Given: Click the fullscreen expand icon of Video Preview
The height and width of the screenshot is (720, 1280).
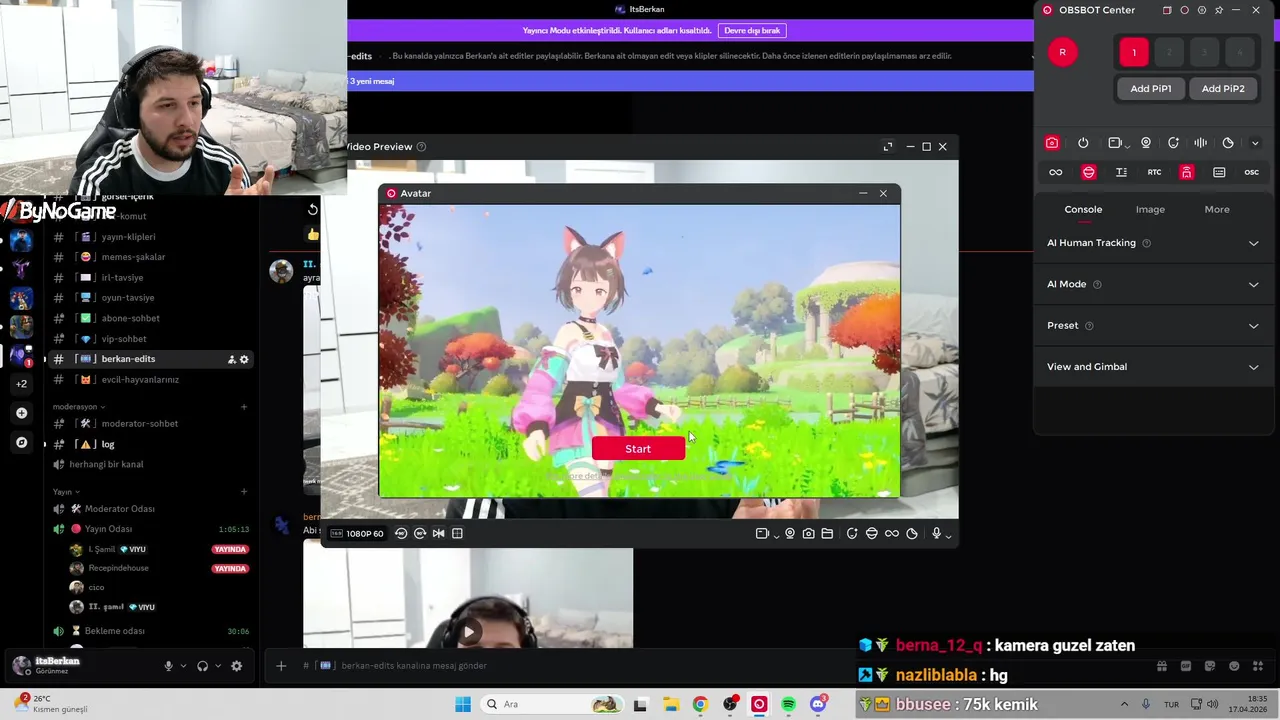Looking at the screenshot, I should pyautogui.click(x=888, y=147).
